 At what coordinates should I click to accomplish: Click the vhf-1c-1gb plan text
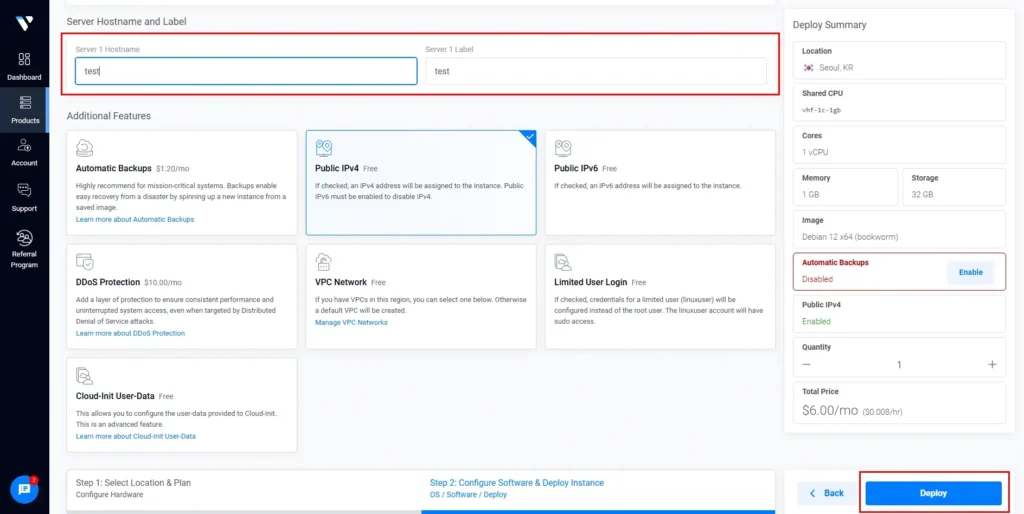(822, 110)
